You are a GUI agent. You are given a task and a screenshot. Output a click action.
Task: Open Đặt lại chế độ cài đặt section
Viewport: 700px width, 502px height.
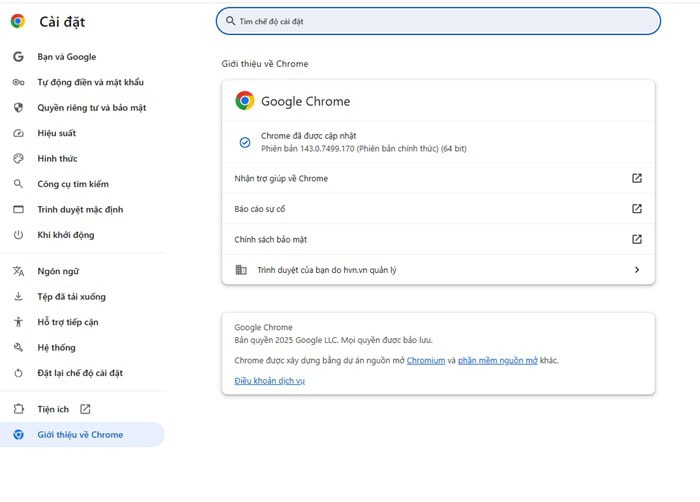[79, 373]
